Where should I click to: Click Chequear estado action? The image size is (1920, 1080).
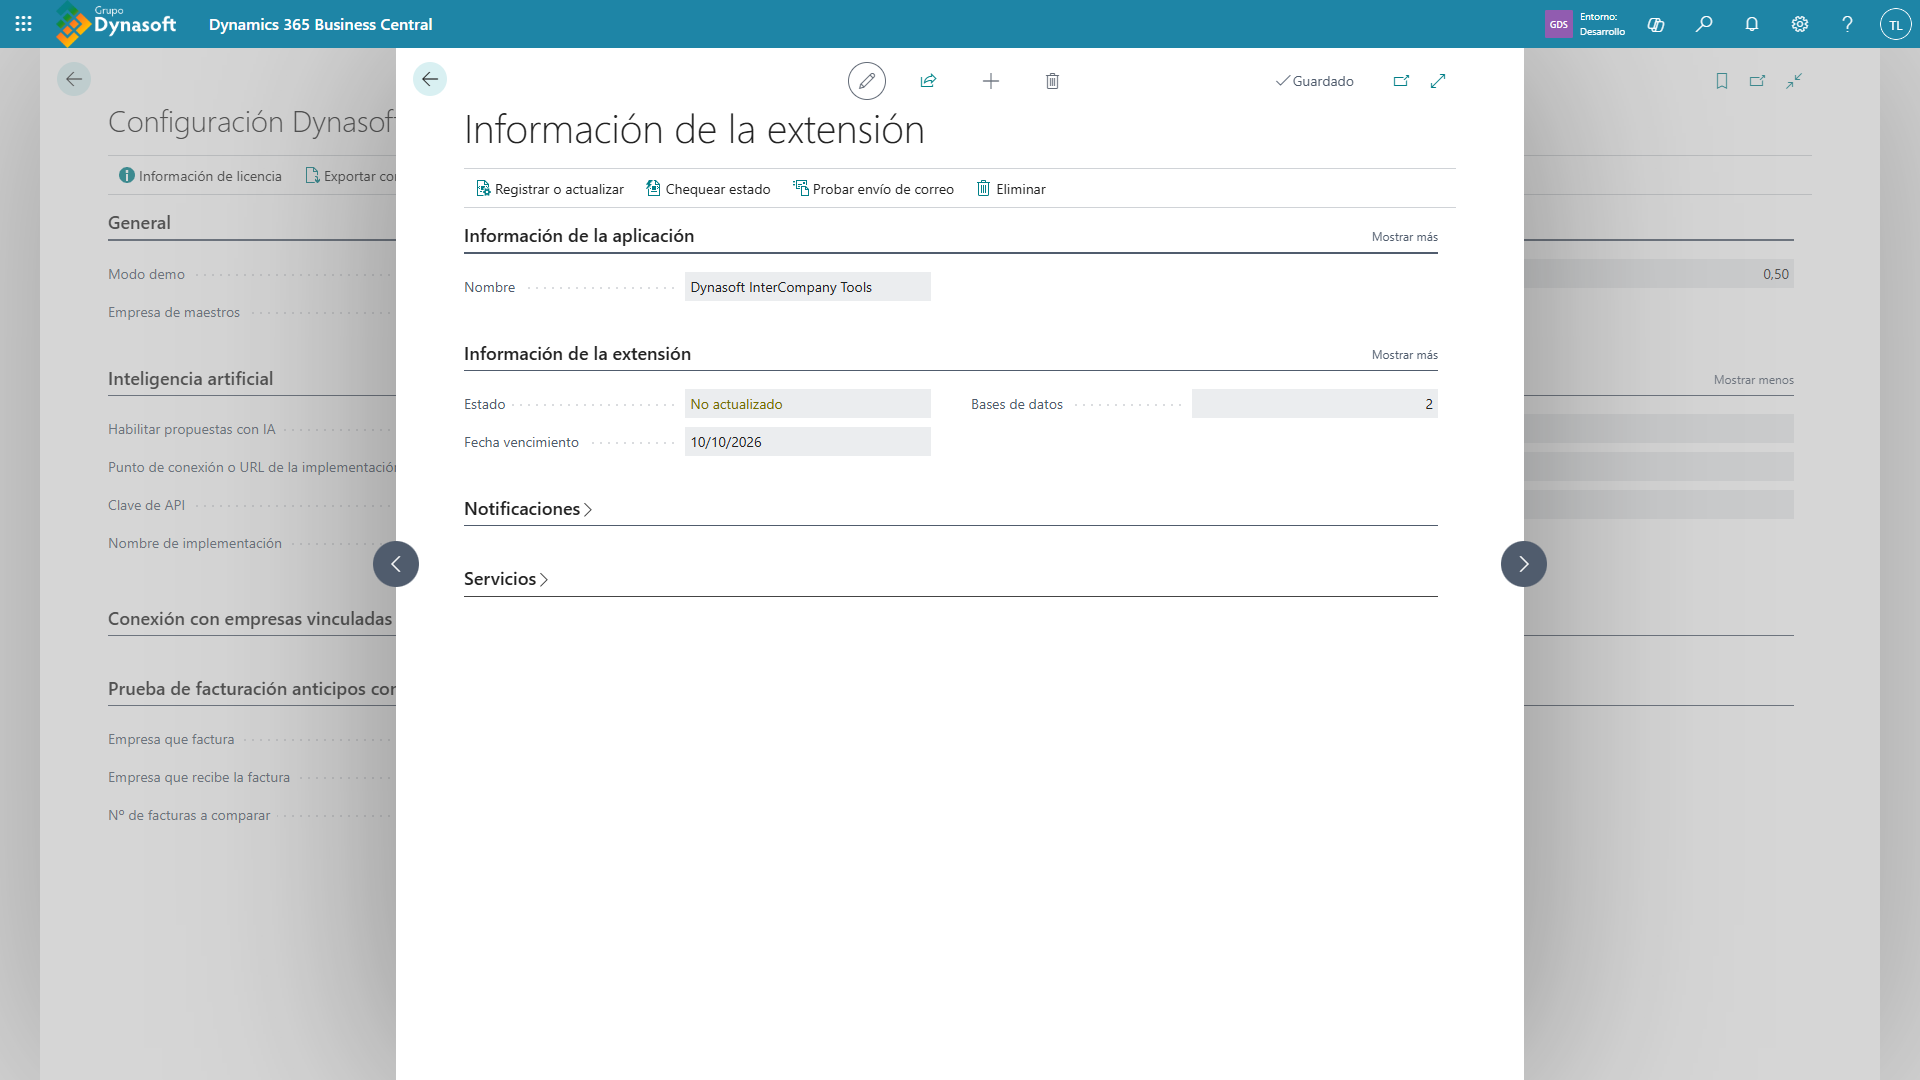click(708, 189)
